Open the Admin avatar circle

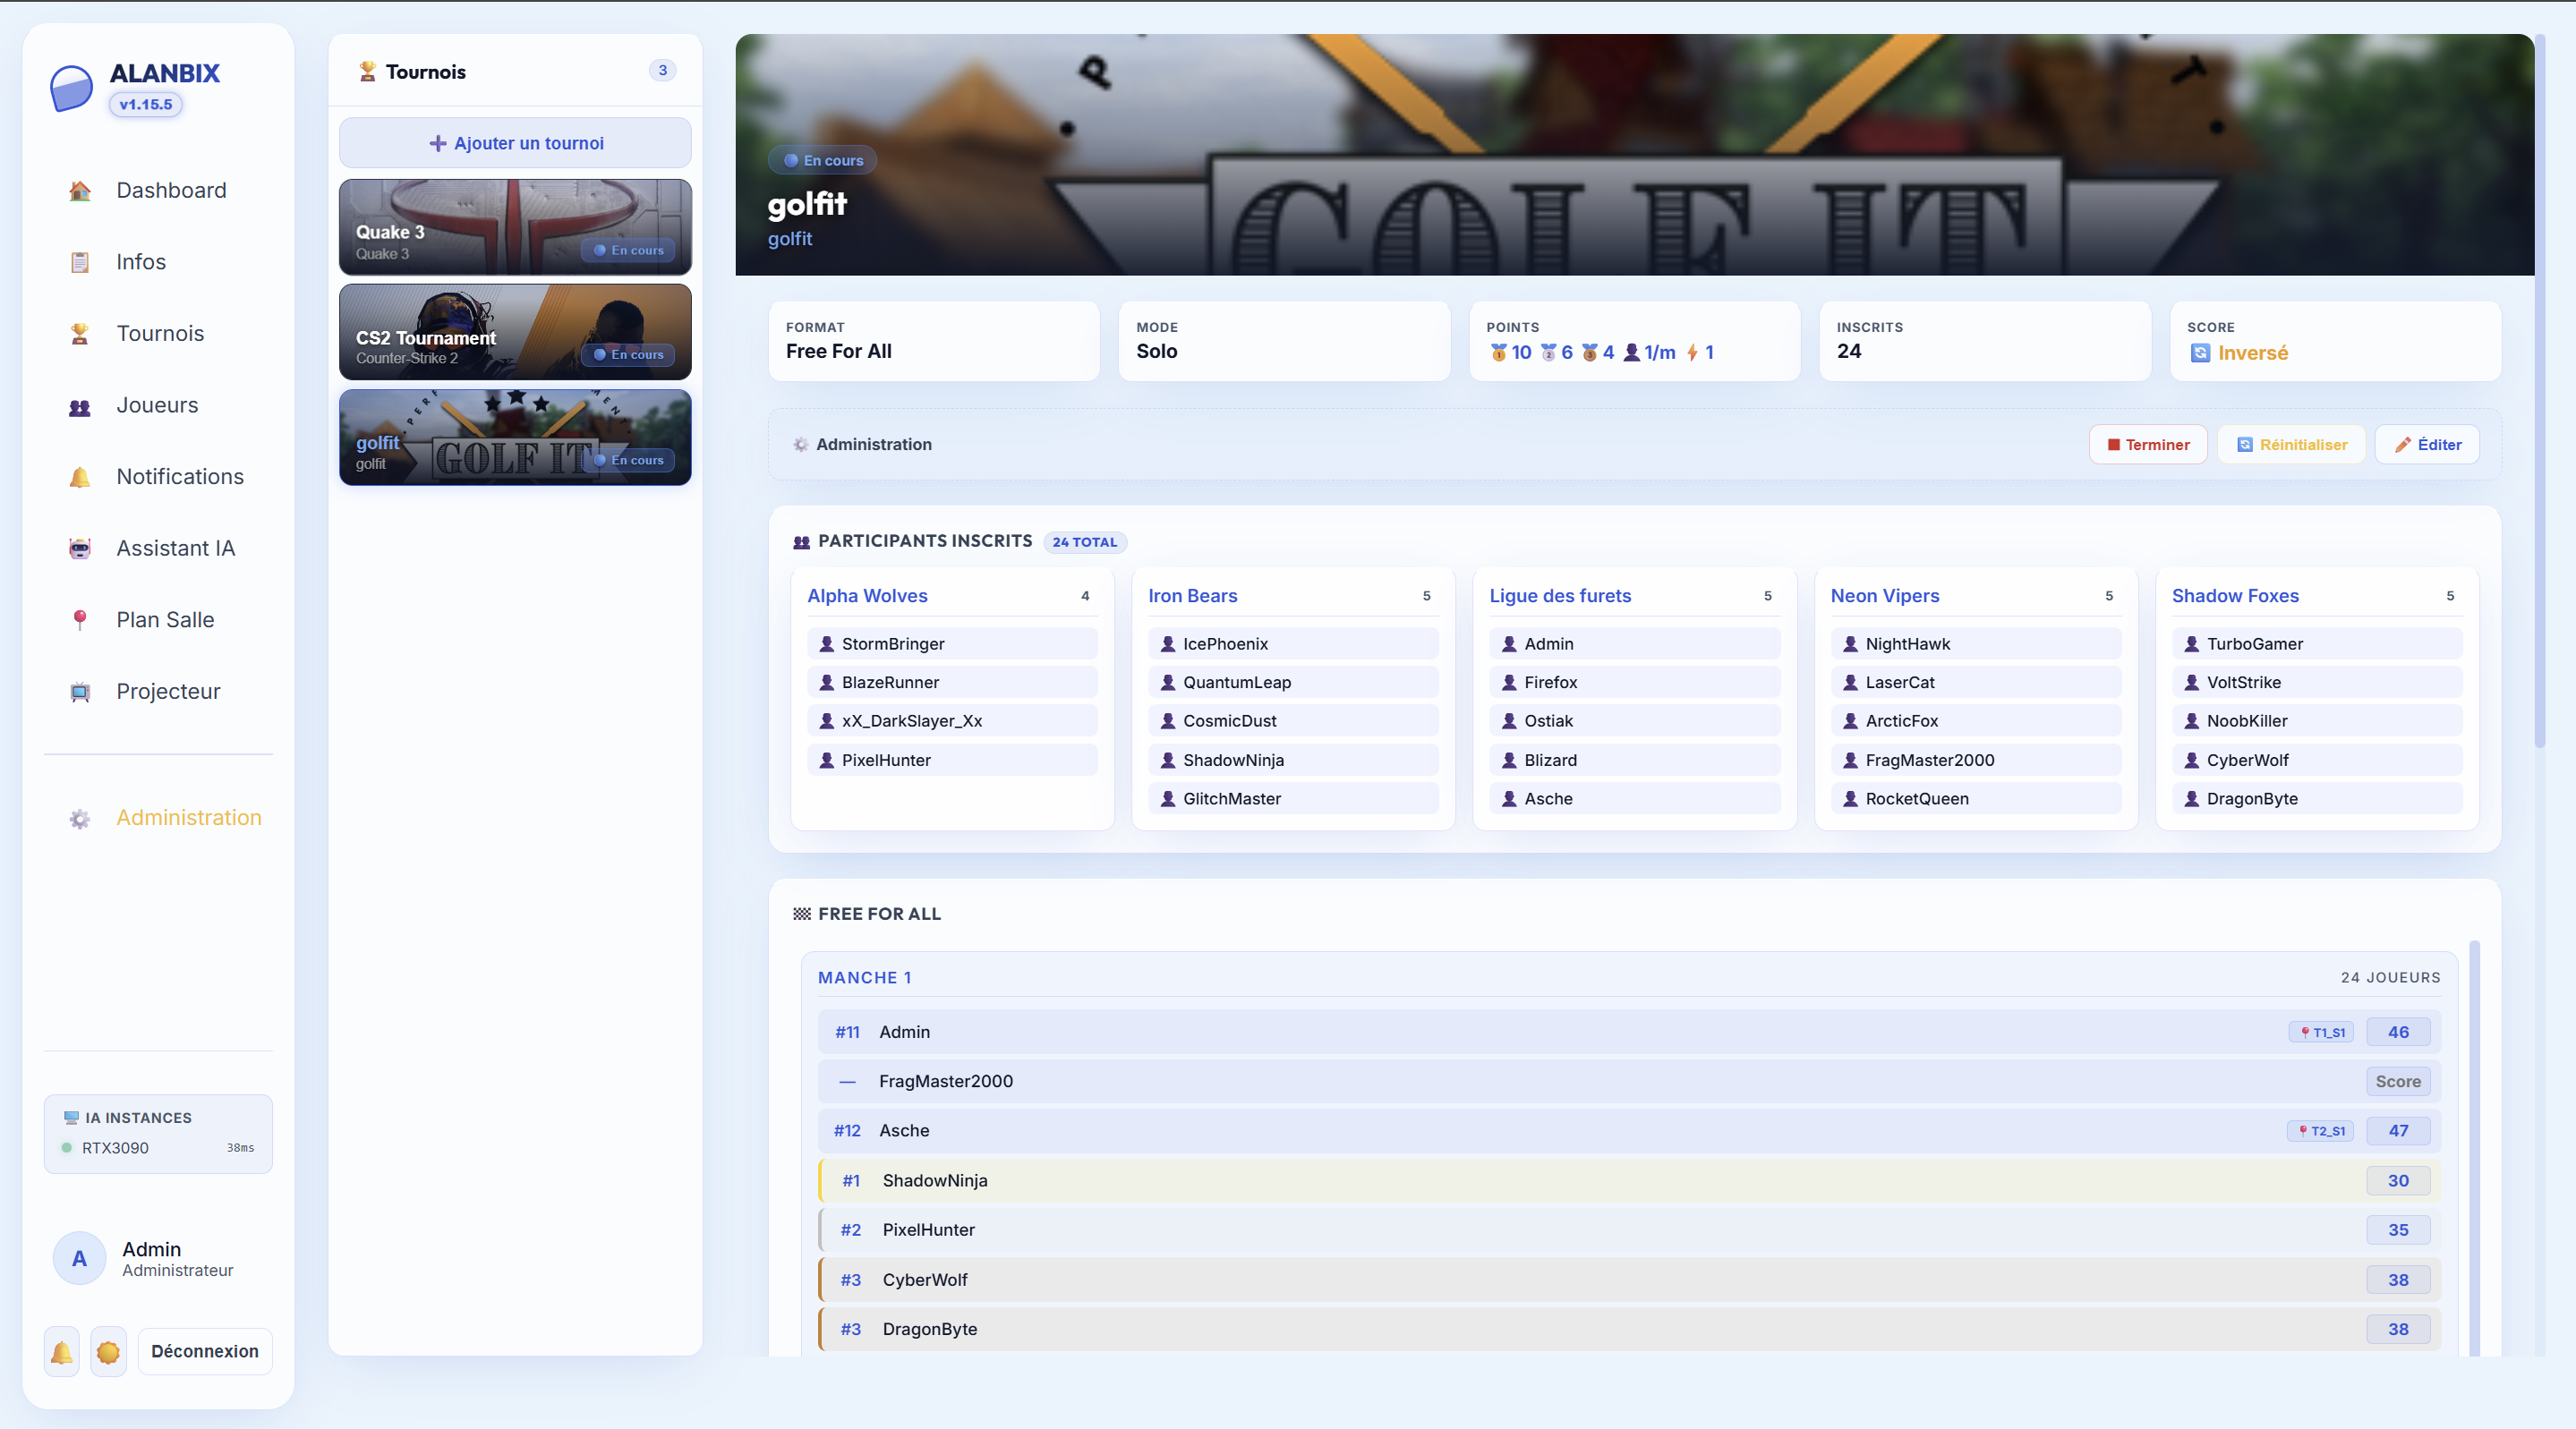click(x=79, y=1259)
